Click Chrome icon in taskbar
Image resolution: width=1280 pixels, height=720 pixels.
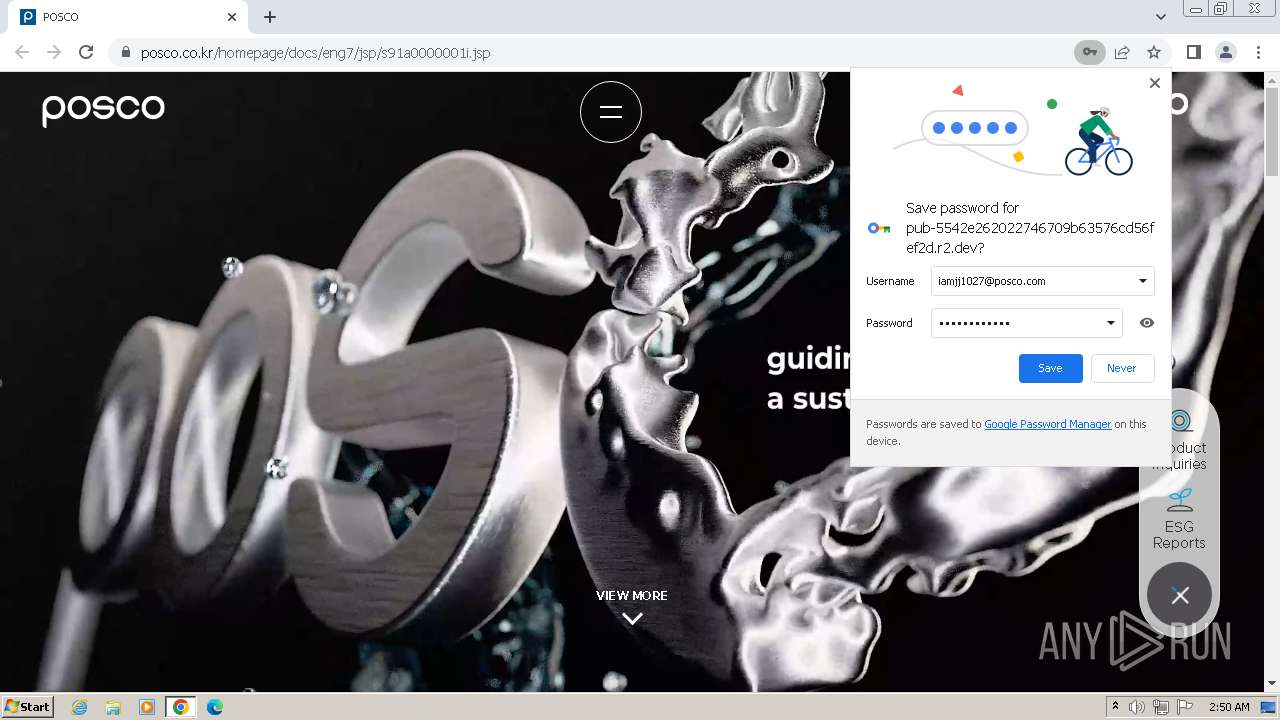coord(181,707)
